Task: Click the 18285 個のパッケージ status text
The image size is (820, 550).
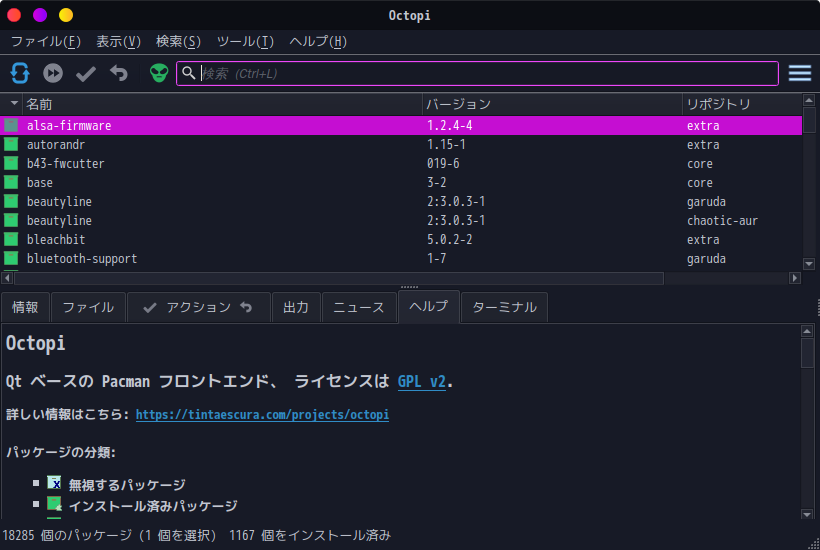Action: click(67, 535)
